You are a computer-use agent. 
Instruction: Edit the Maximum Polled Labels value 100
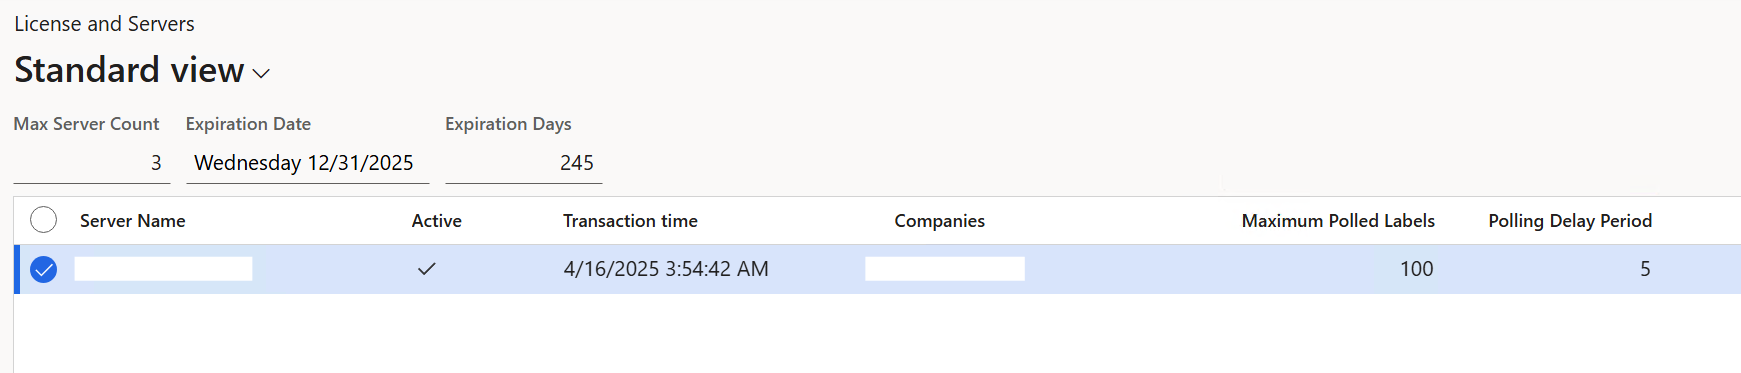tap(1416, 269)
